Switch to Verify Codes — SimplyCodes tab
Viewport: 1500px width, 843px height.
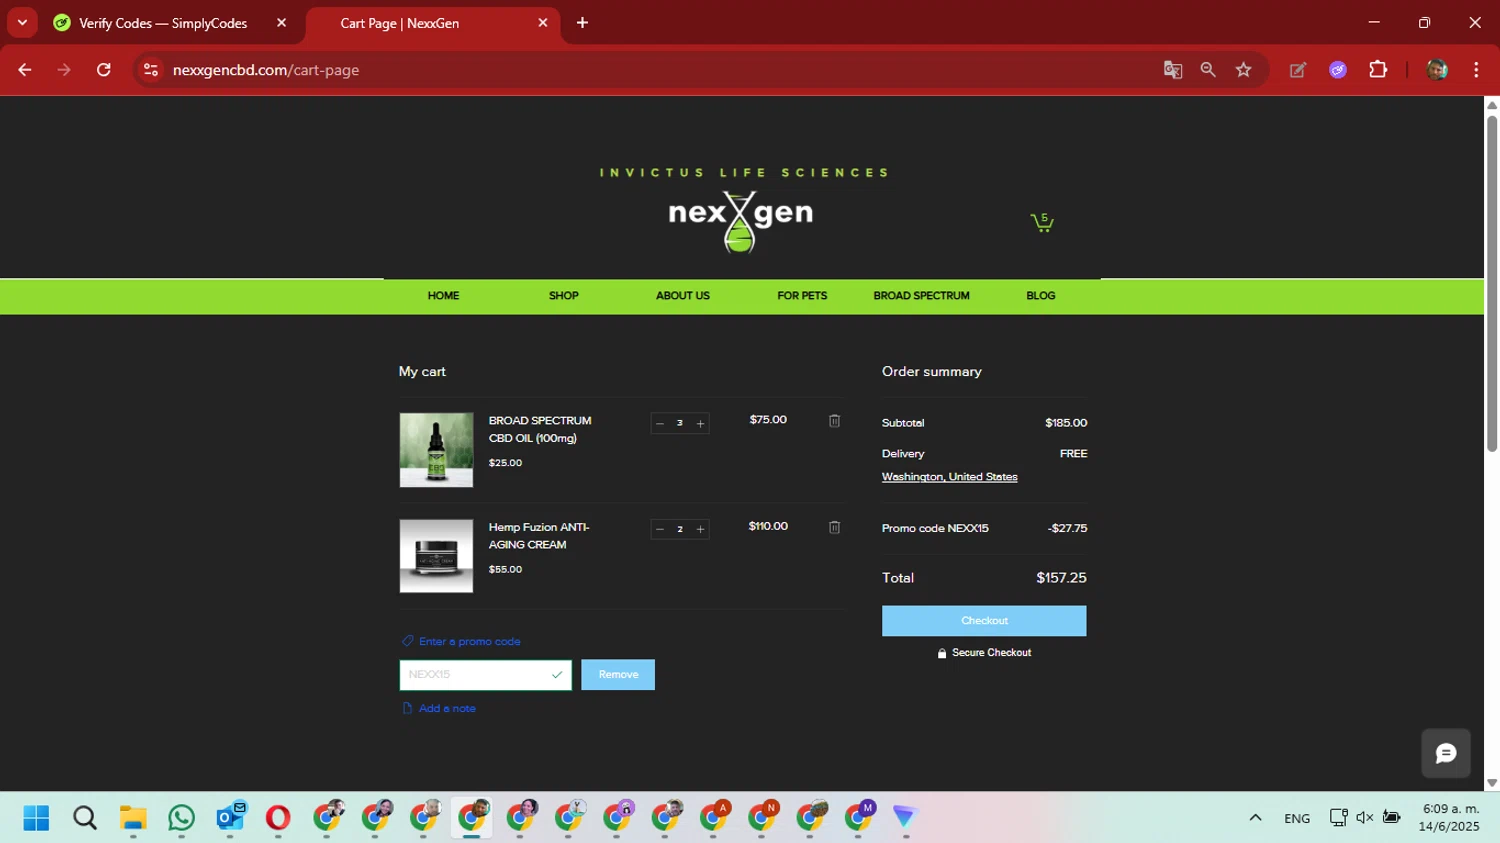point(163,23)
